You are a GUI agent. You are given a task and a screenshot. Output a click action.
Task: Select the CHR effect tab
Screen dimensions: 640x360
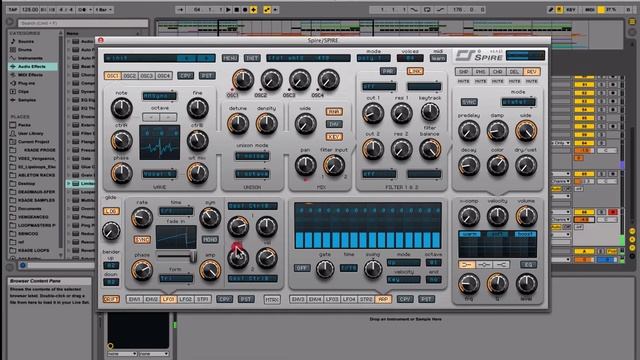click(497, 72)
